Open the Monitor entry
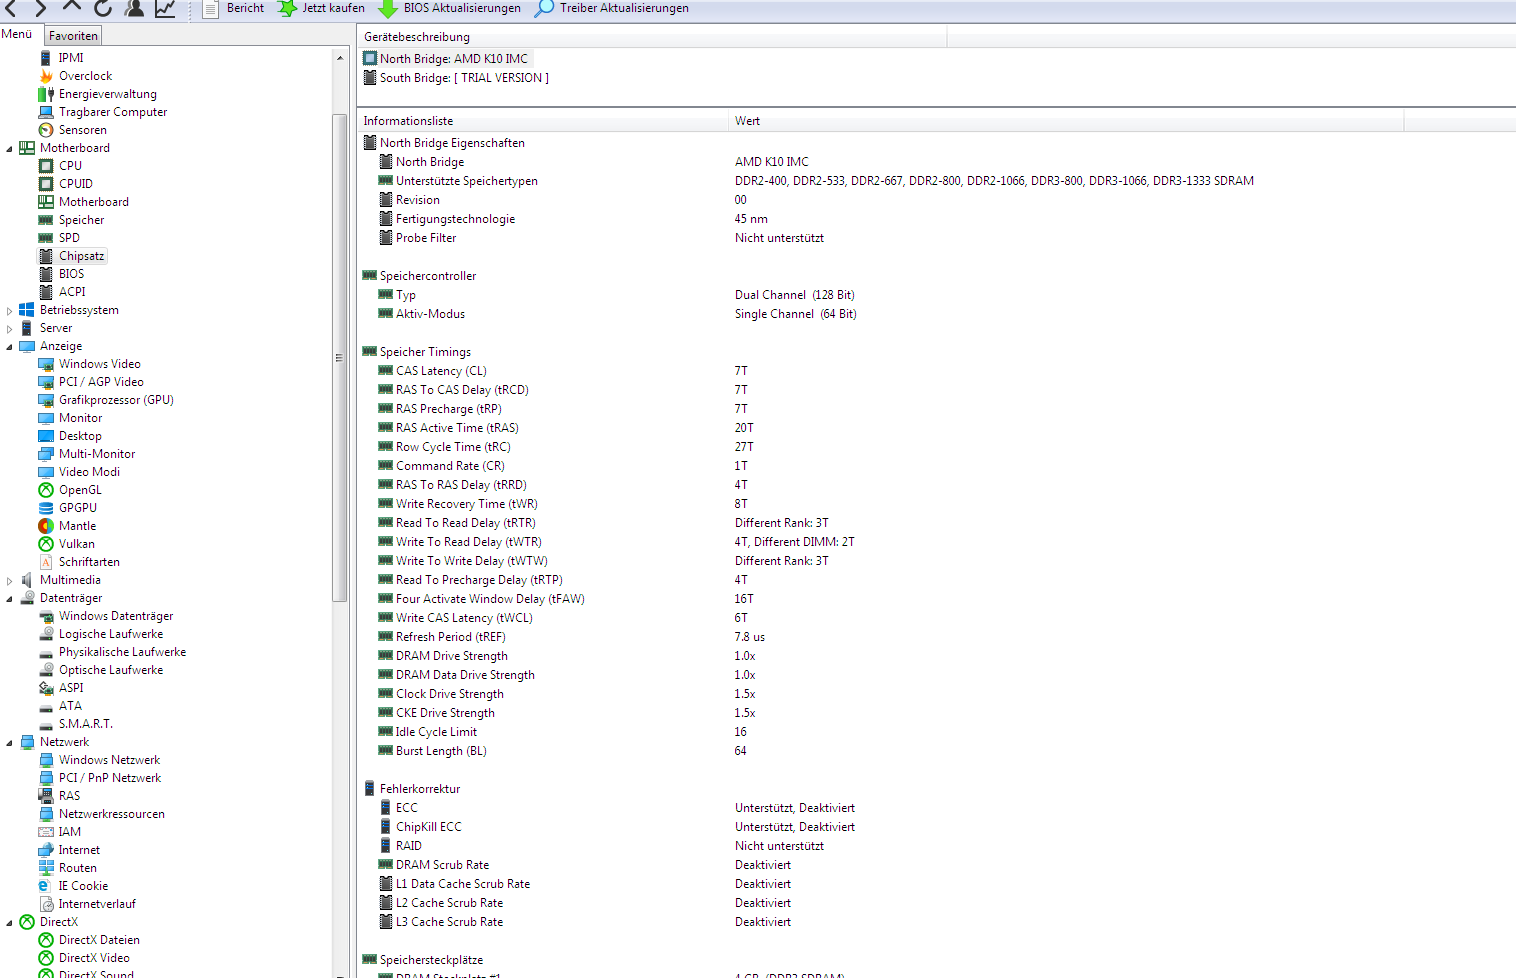 [x=80, y=418]
